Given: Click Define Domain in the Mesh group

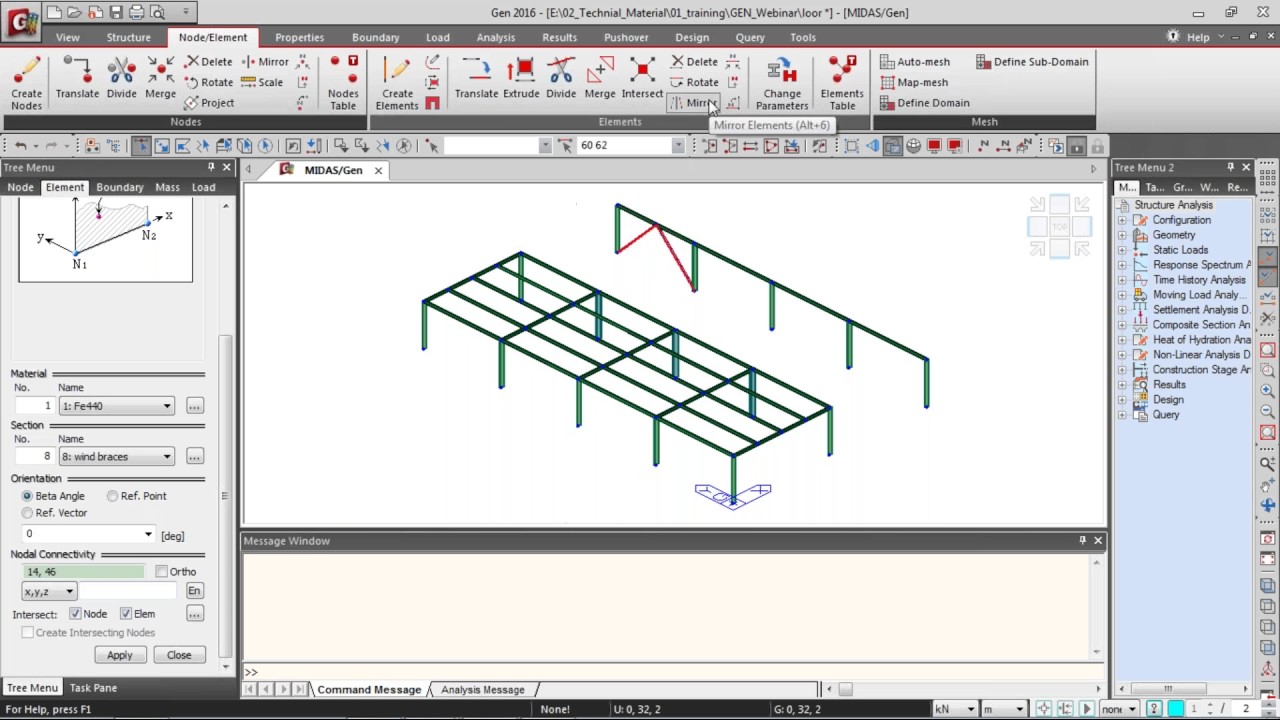Looking at the screenshot, I should tap(924, 103).
